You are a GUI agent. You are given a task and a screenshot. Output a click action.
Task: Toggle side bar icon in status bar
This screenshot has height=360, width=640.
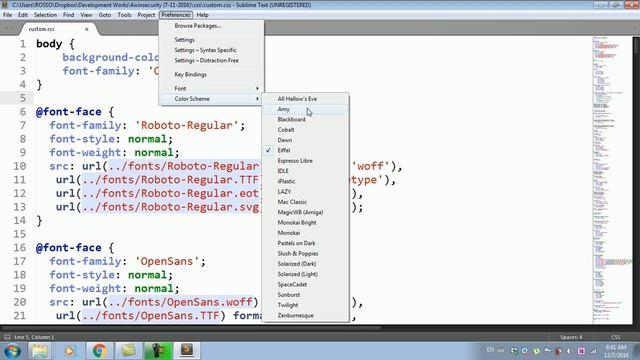7,337
